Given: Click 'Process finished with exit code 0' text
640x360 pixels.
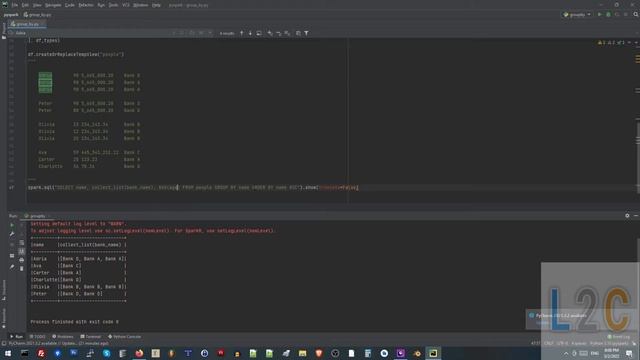Looking at the screenshot, I should click(74, 322).
